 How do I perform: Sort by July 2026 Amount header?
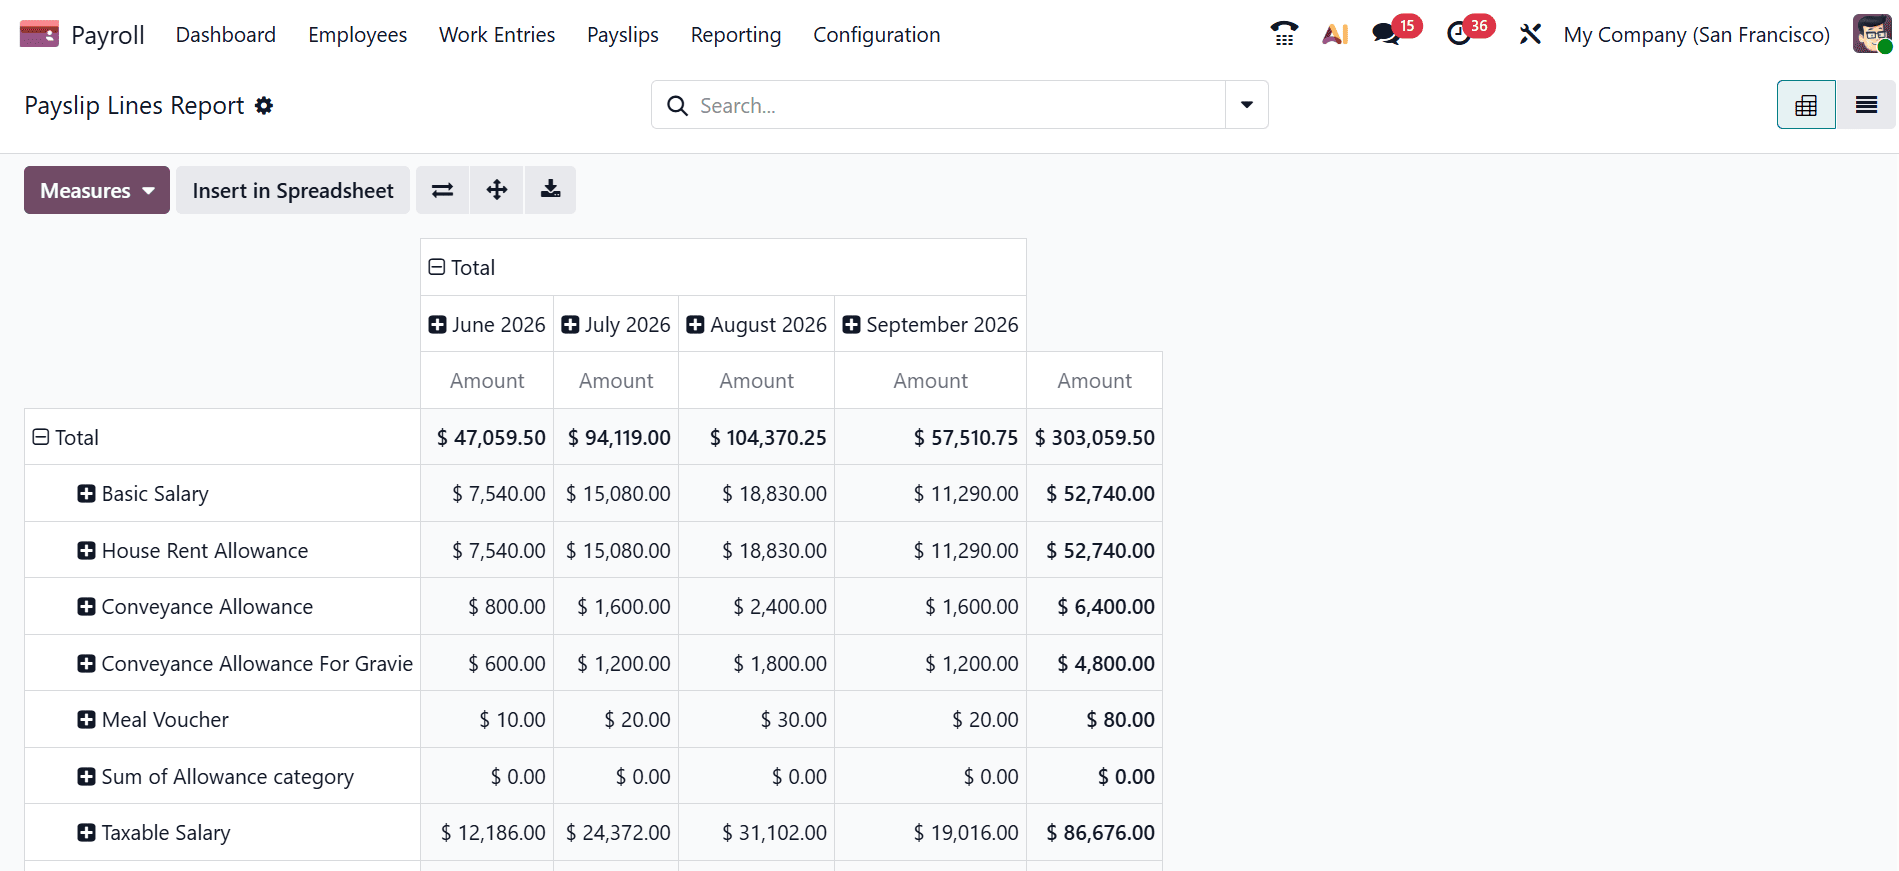click(x=616, y=381)
